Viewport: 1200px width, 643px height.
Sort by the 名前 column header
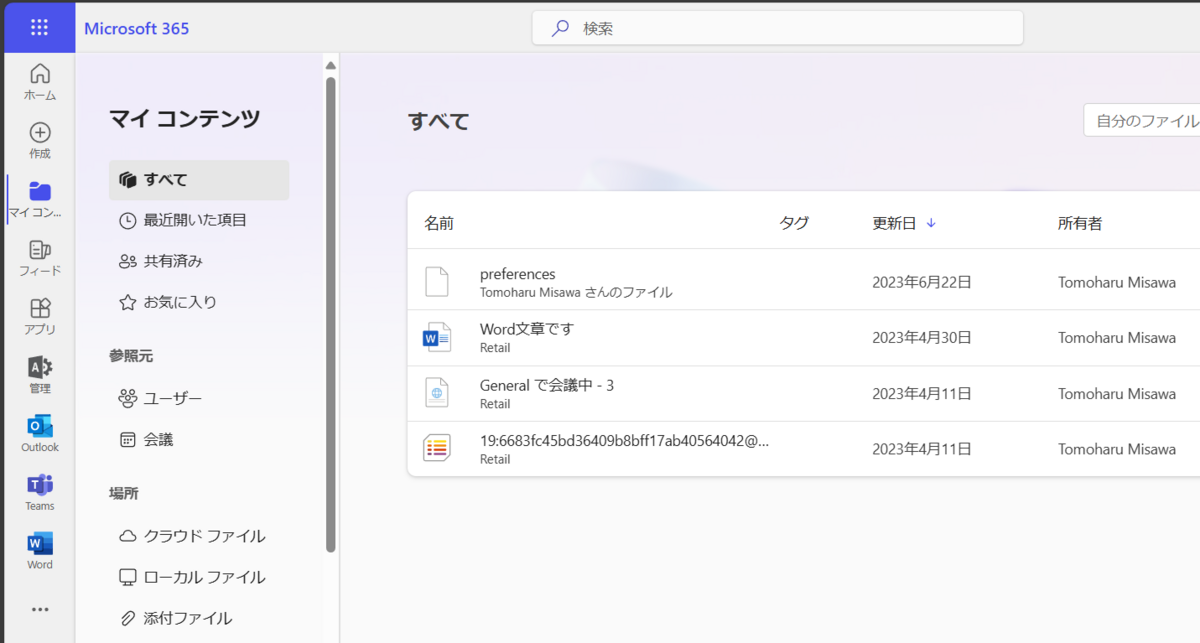coord(439,223)
